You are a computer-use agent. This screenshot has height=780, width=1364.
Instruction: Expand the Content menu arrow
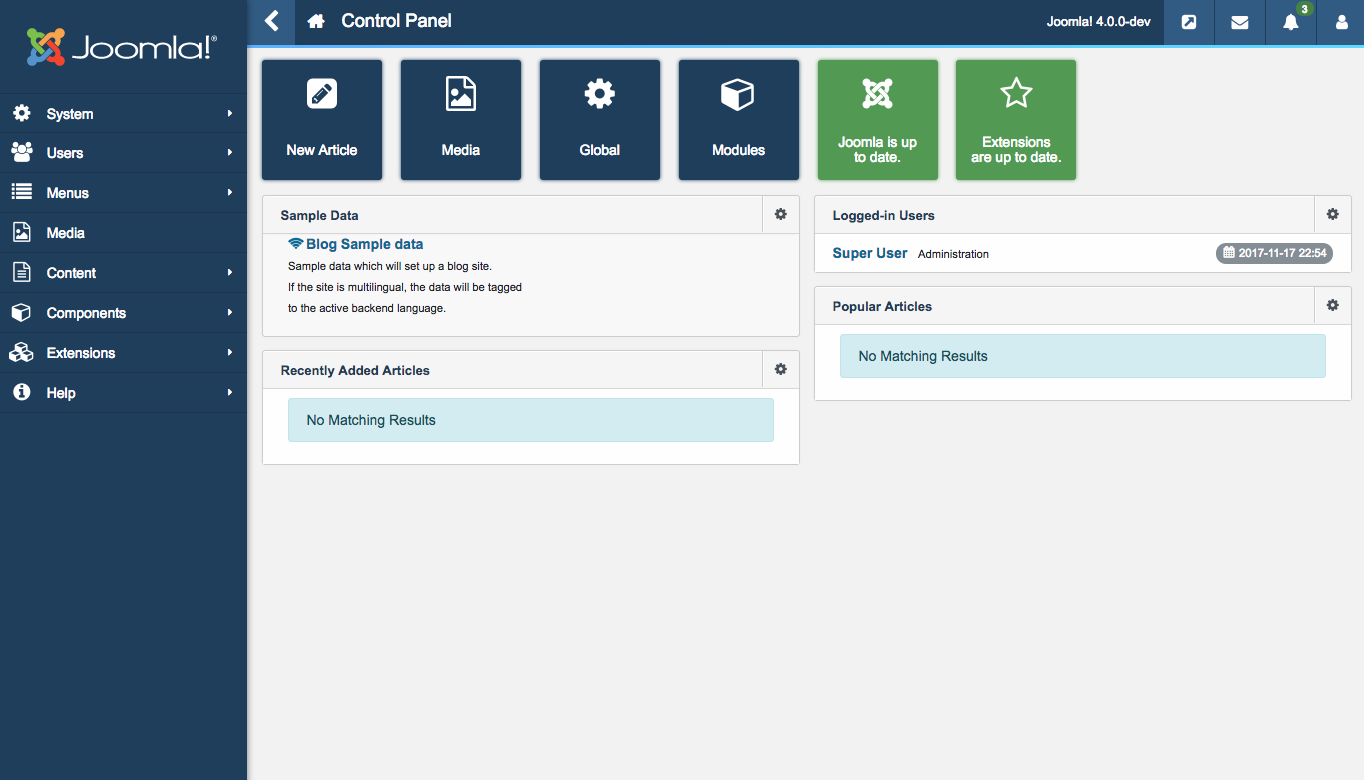[x=230, y=273]
